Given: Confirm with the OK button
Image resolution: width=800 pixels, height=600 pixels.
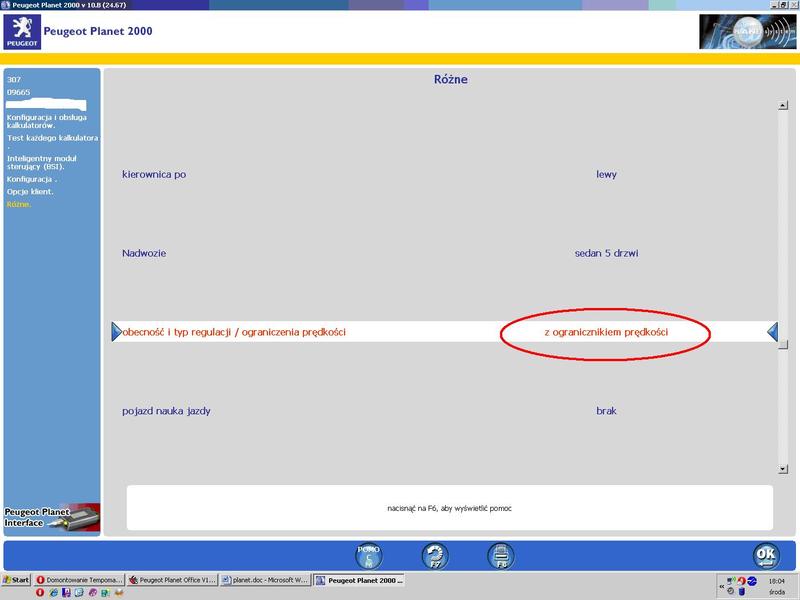Looking at the screenshot, I should (766, 555).
